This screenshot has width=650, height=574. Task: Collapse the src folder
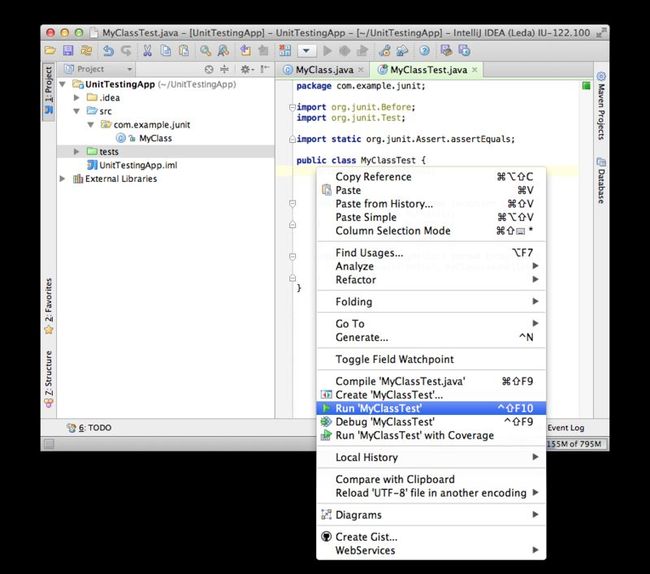pyautogui.click(x=76, y=111)
